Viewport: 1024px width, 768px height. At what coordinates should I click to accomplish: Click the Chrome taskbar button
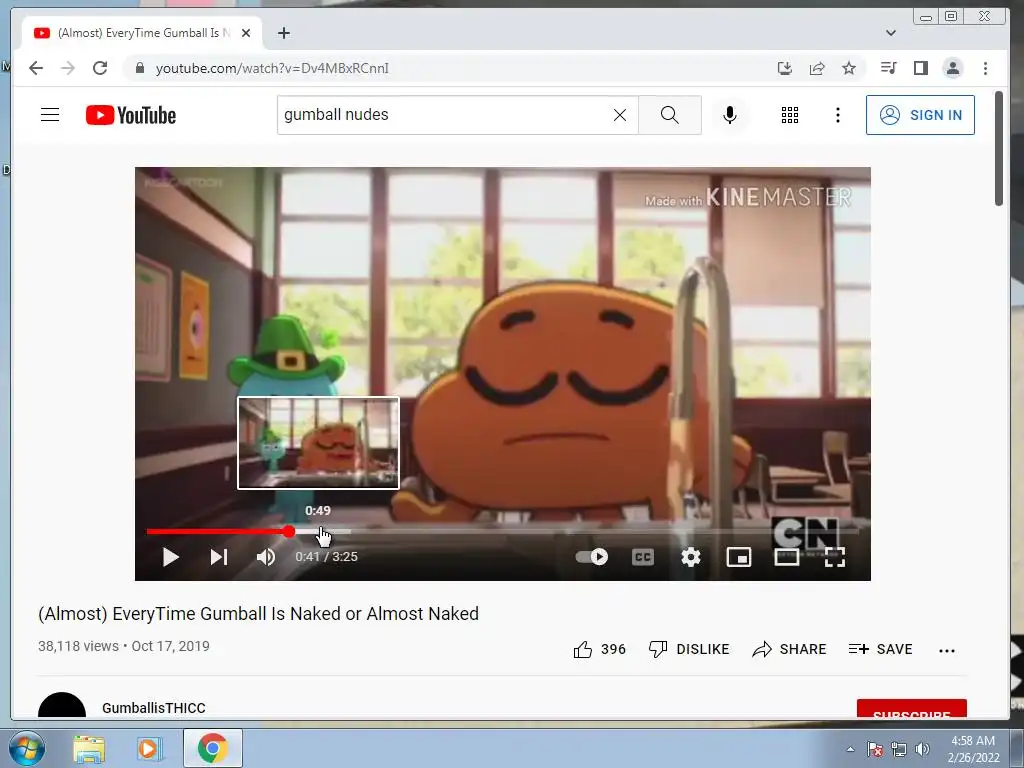(213, 748)
